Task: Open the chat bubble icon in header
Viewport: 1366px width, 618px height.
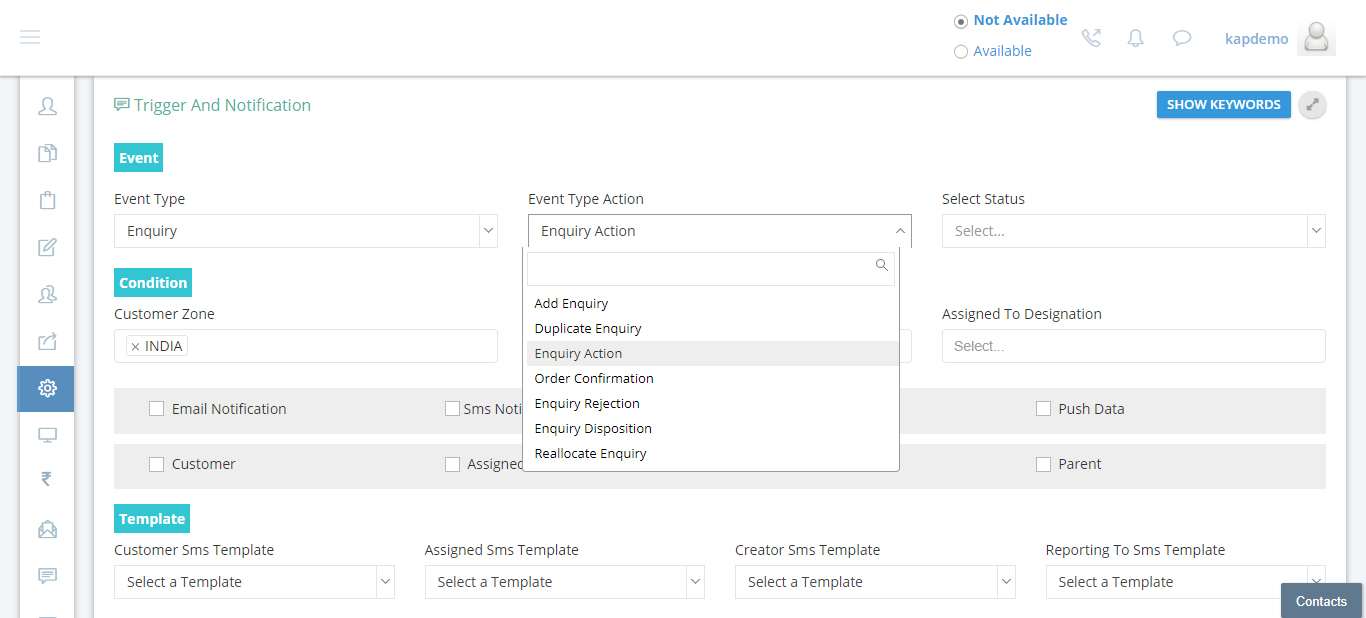Action: click(1182, 38)
